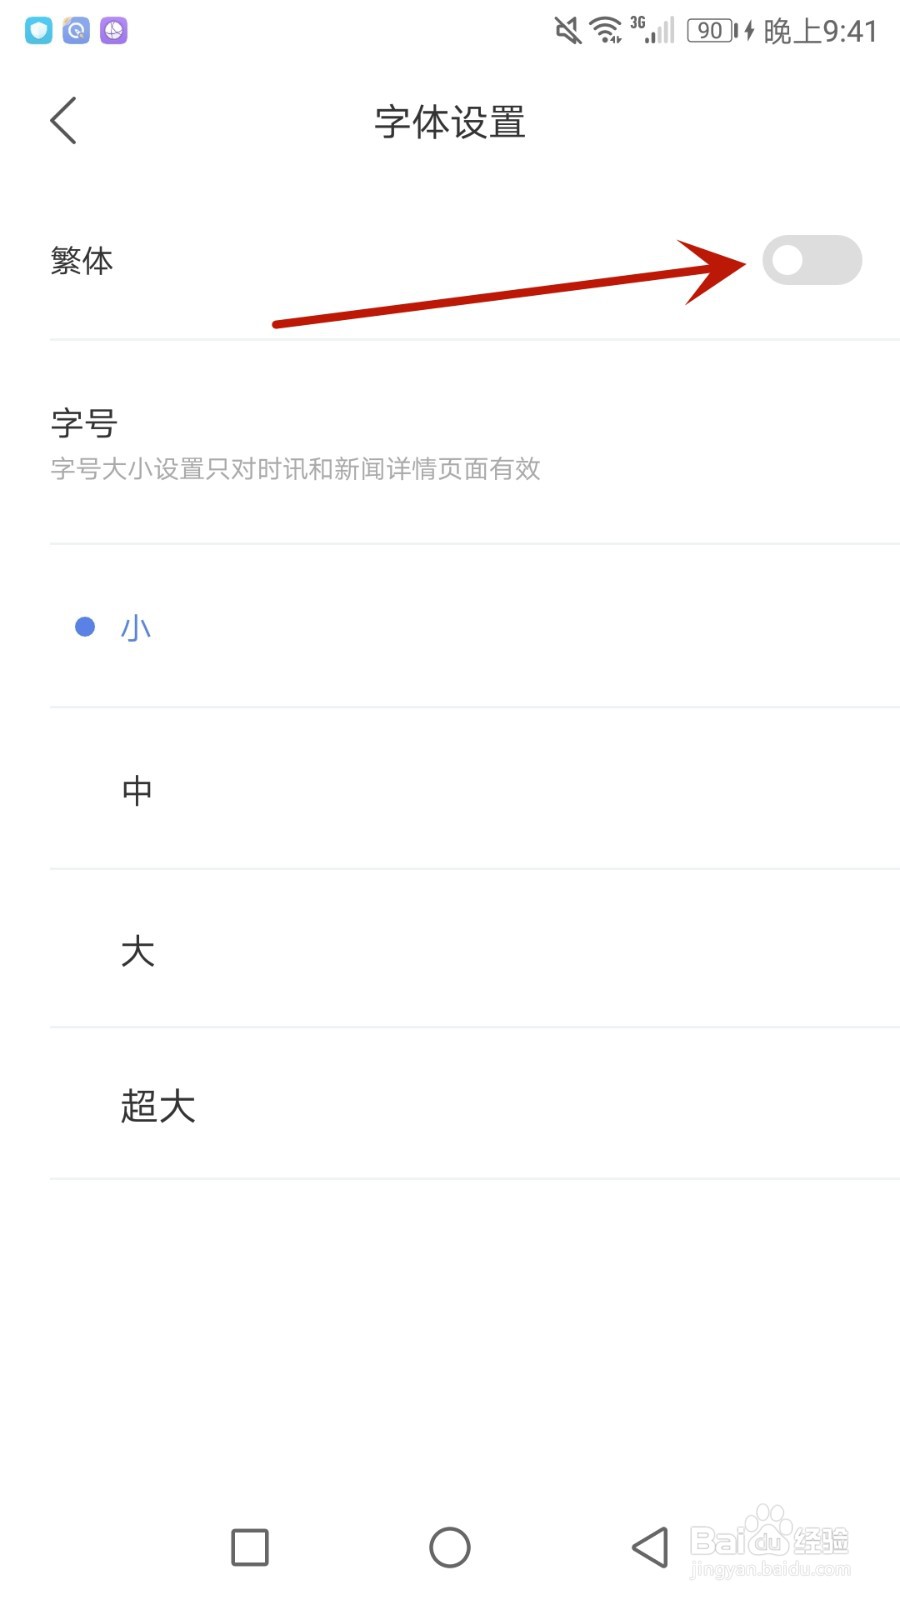Tap the muted sound status icon

(x=567, y=31)
